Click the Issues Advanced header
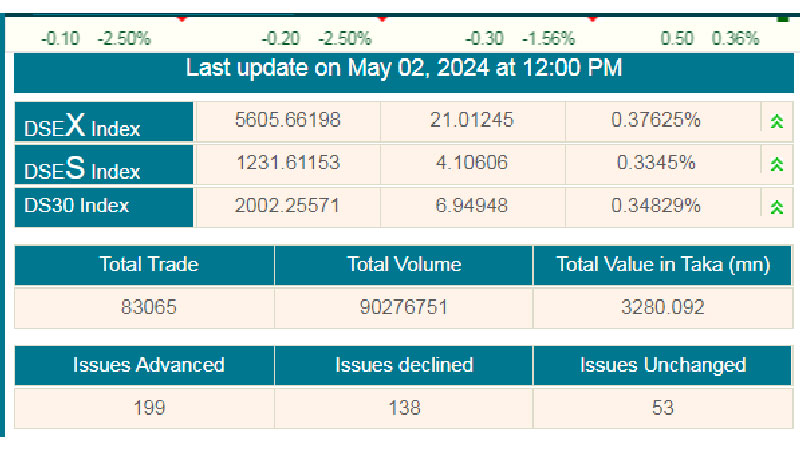 tap(149, 365)
